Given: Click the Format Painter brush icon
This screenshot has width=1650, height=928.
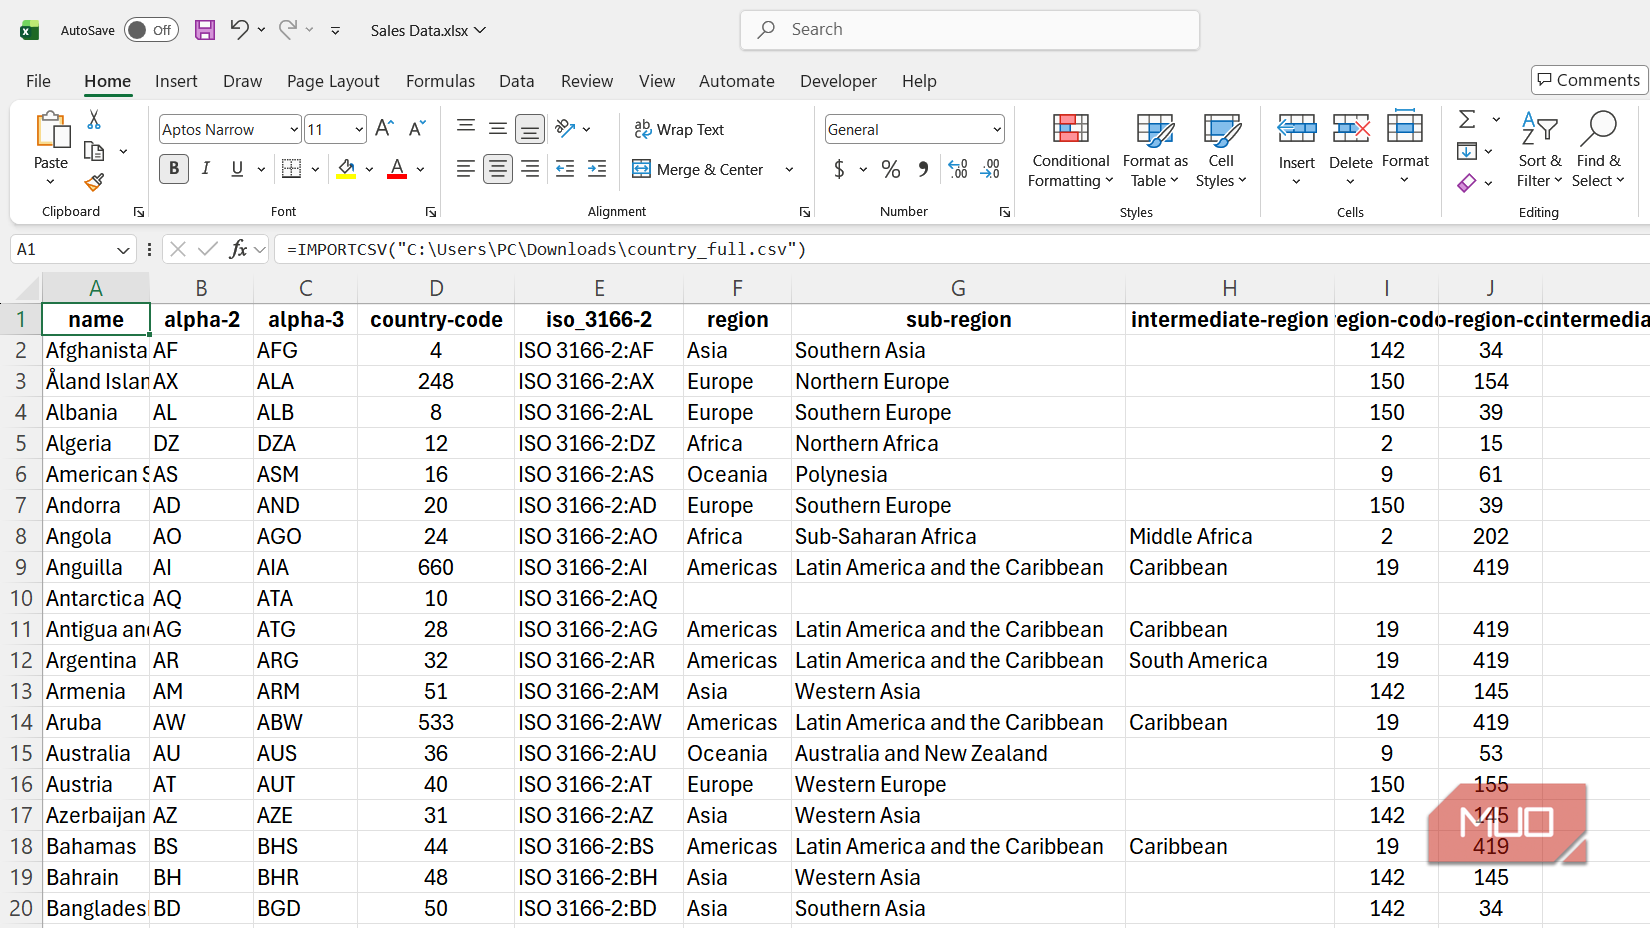Looking at the screenshot, I should [94, 182].
